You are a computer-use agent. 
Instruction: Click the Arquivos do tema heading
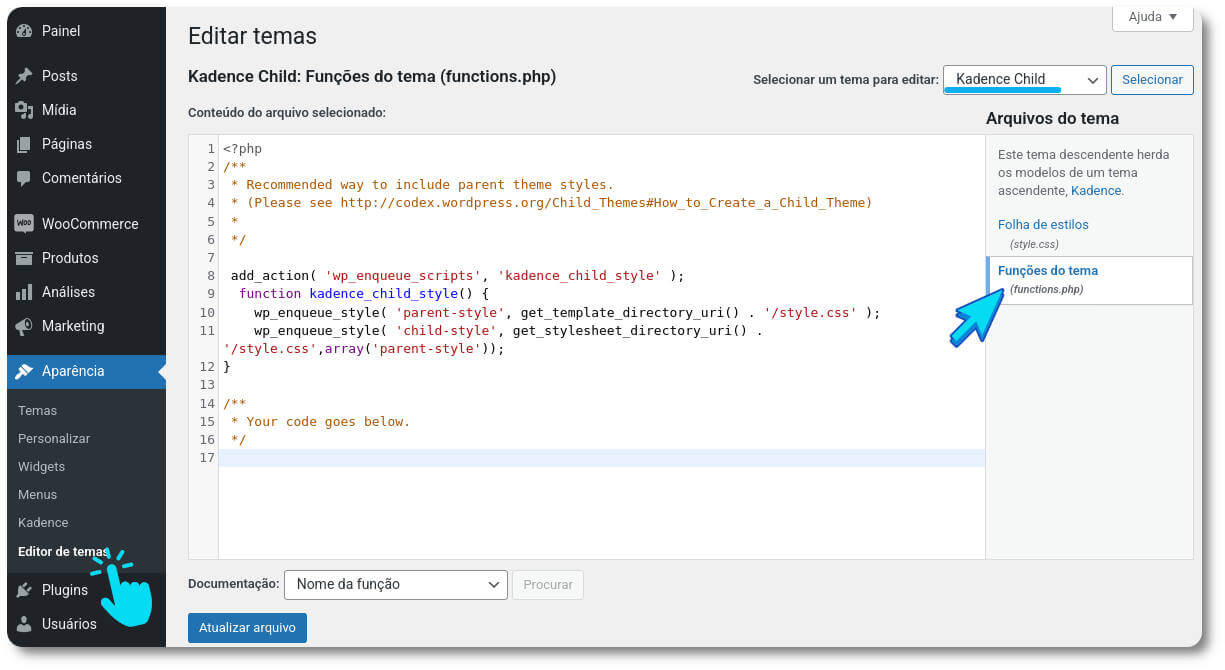tap(1052, 118)
